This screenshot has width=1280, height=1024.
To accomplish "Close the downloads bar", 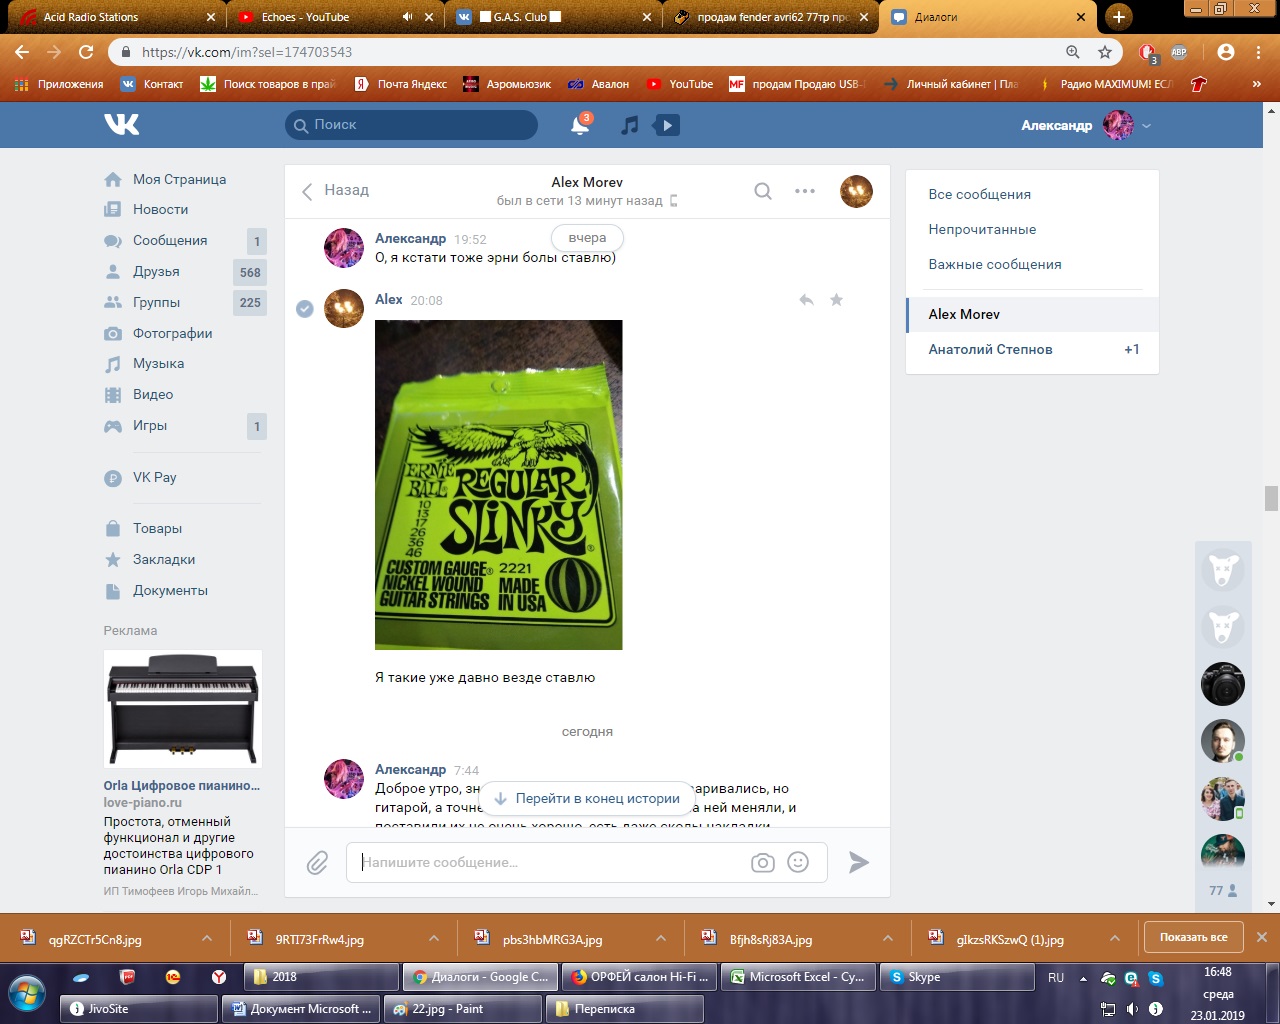I will [x=1262, y=938].
